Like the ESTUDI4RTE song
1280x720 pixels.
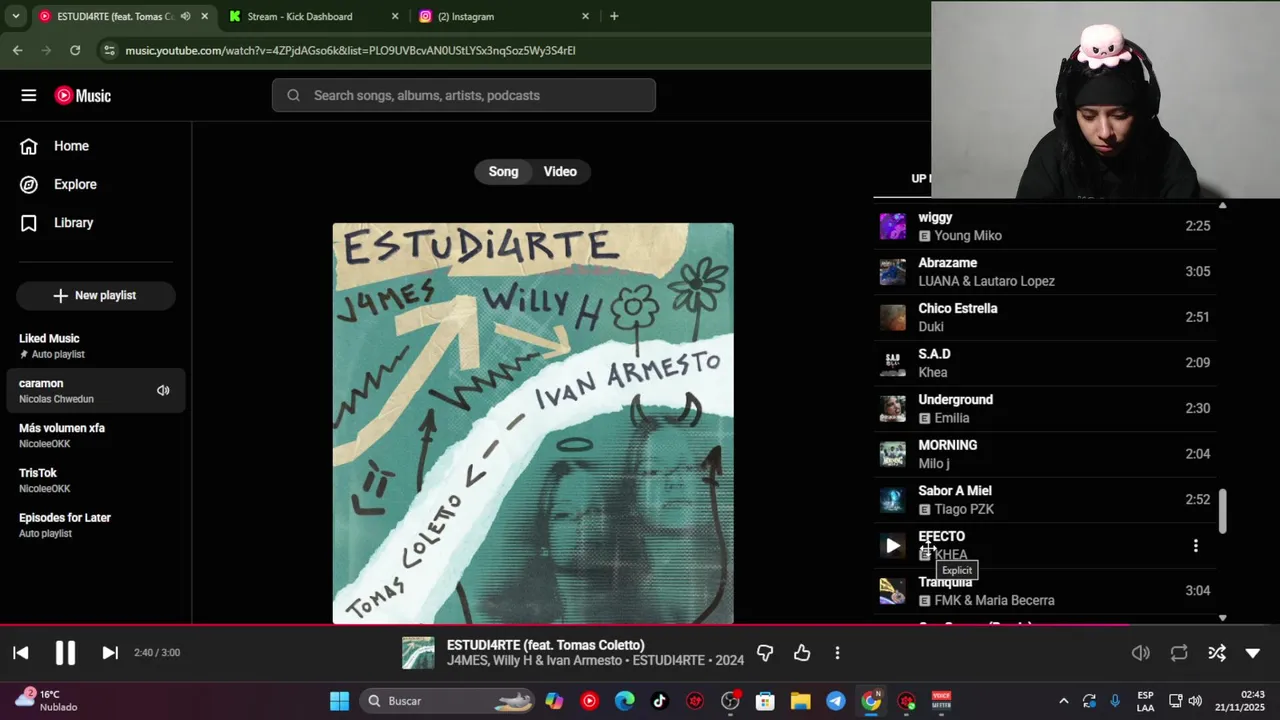point(802,653)
